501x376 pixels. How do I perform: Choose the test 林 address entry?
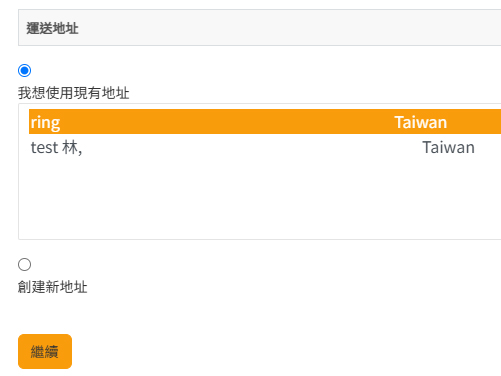[x=265, y=147]
